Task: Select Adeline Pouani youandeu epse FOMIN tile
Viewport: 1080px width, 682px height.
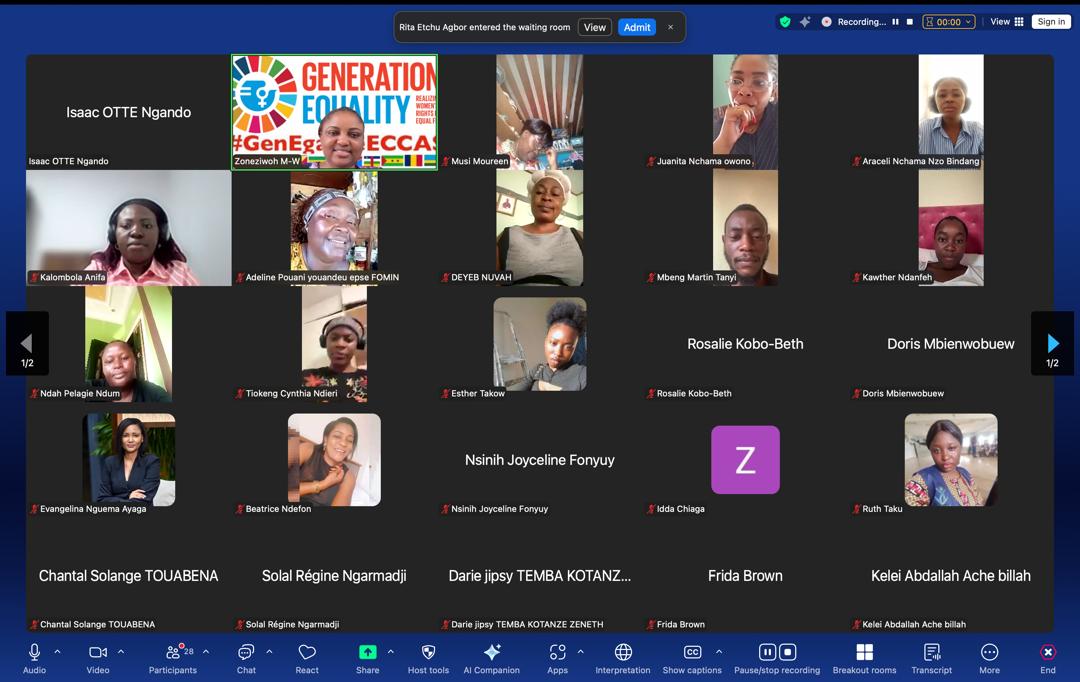Action: (334, 228)
